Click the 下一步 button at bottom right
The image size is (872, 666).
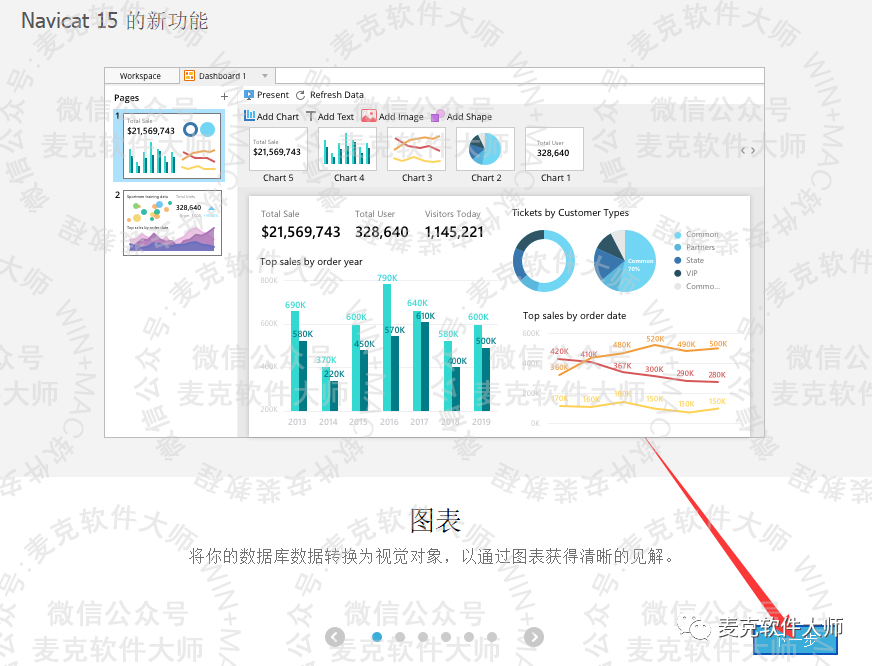pyautogui.click(x=795, y=641)
